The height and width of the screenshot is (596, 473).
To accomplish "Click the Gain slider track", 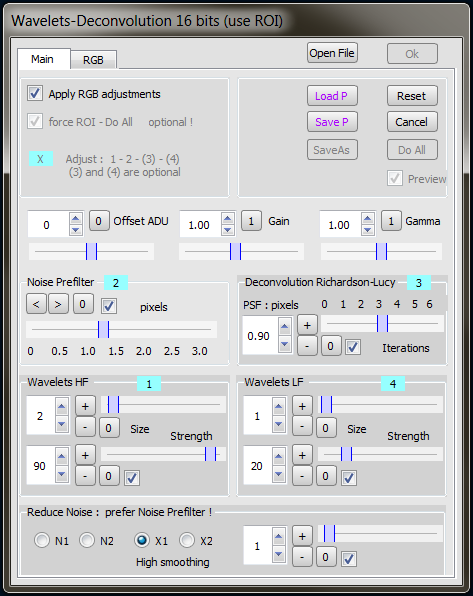I will point(241,252).
